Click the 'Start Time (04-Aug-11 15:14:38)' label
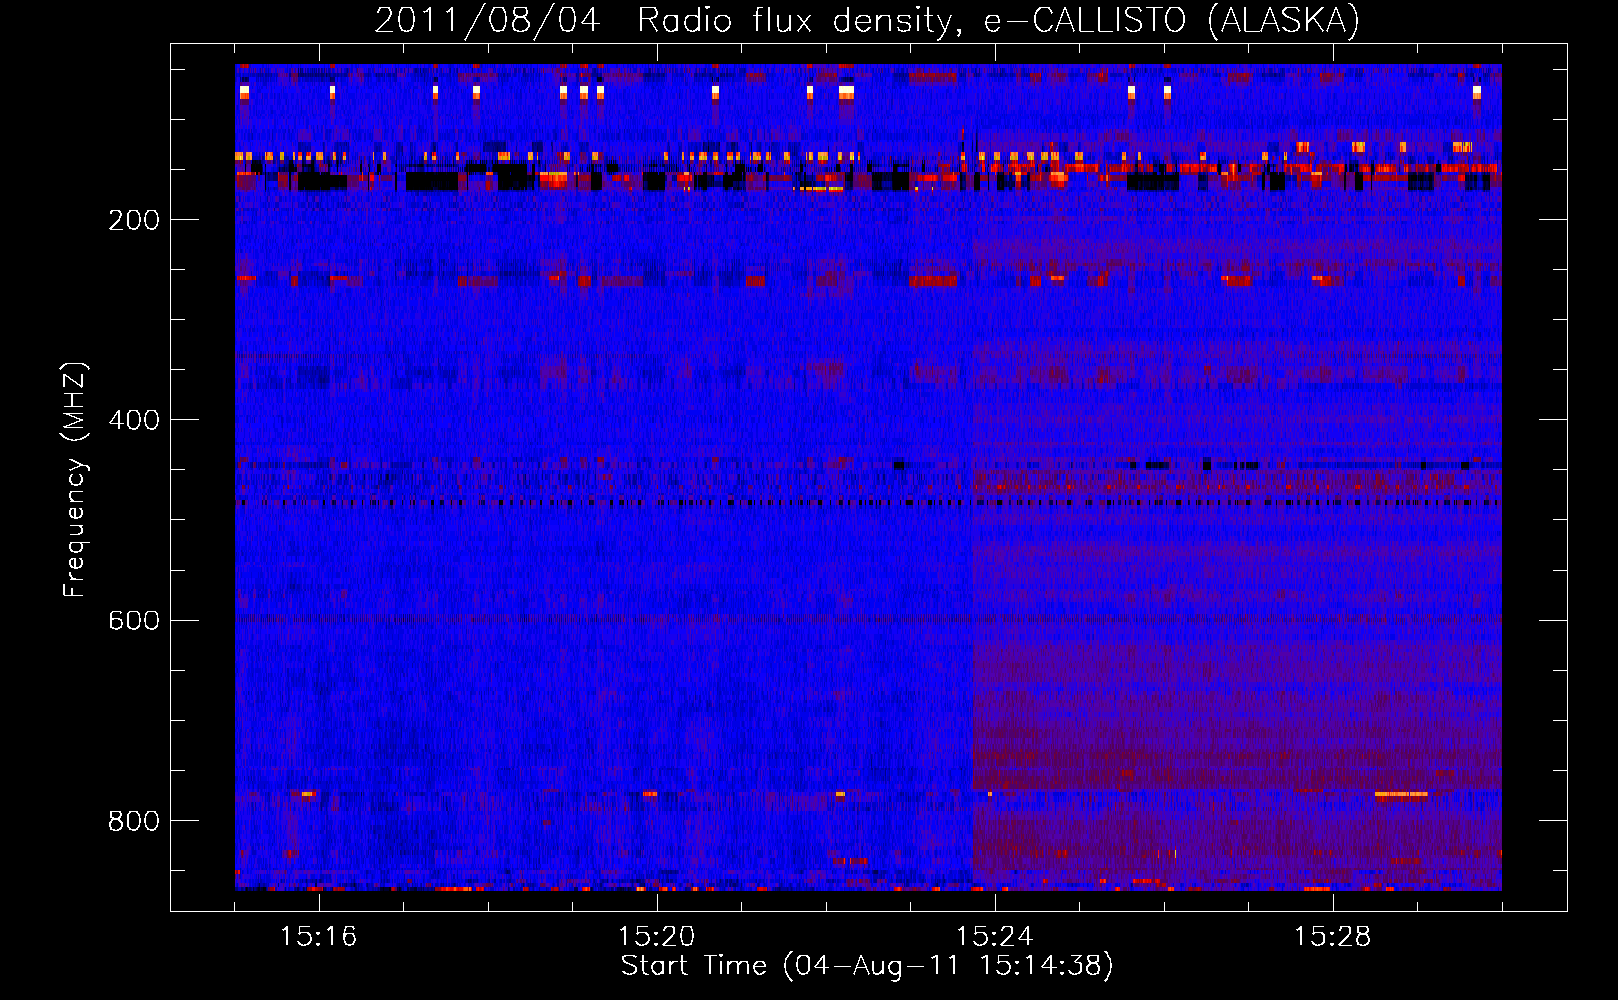 (x=867, y=966)
